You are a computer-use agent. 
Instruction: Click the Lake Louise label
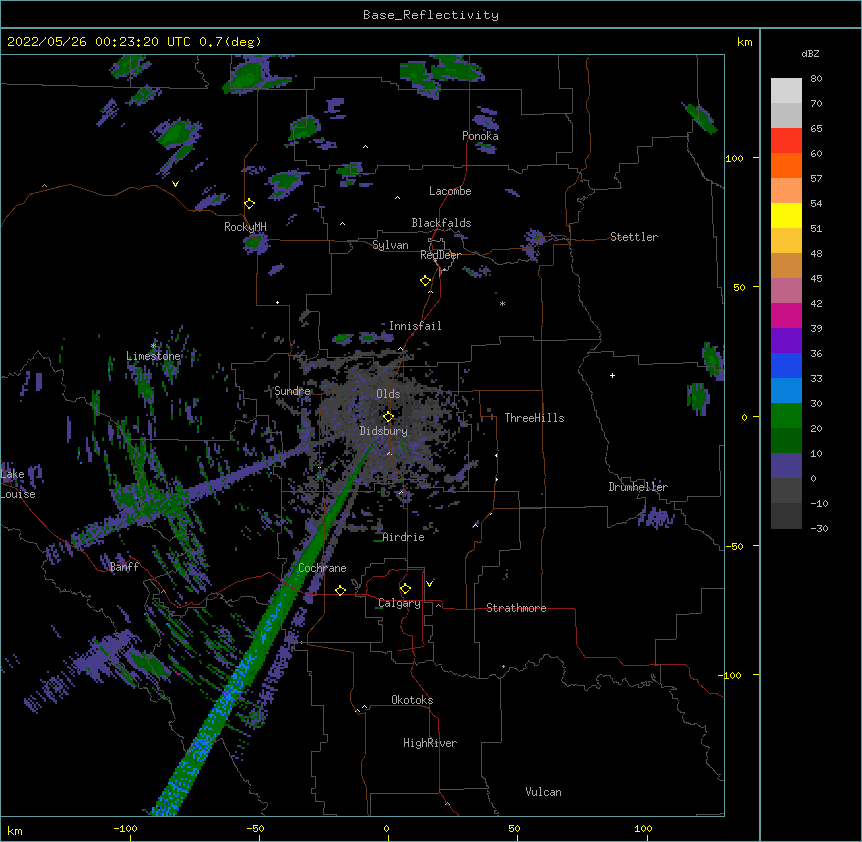coord(18,484)
